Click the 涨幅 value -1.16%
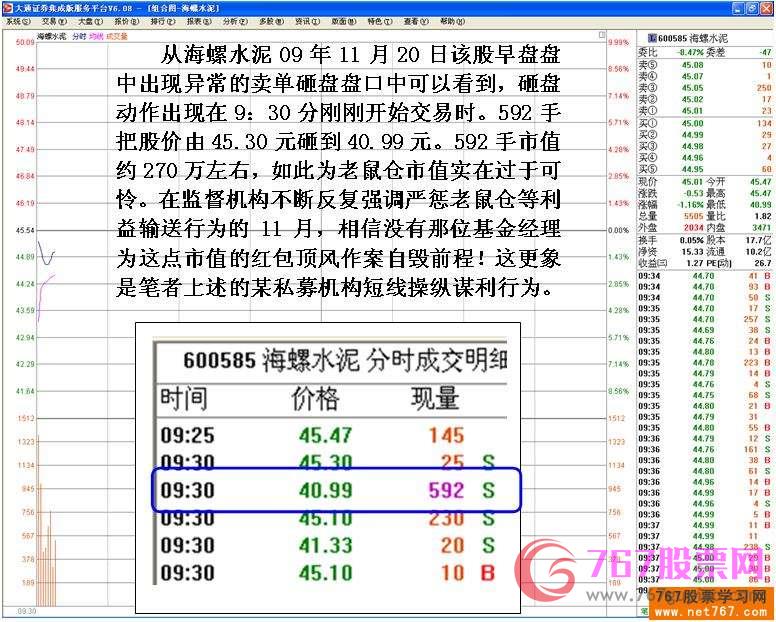 click(x=691, y=205)
